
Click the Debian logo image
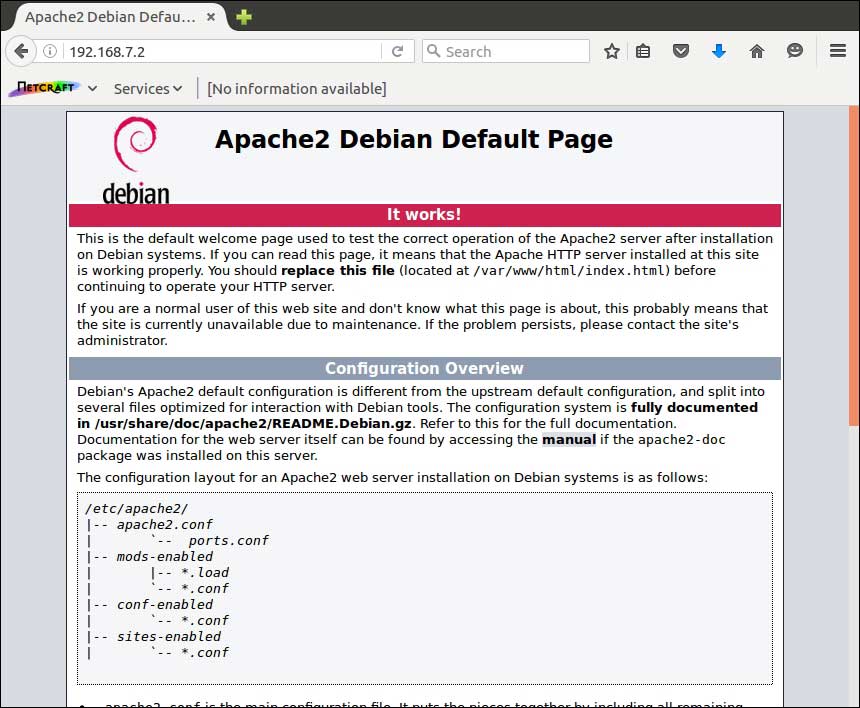(x=135, y=160)
